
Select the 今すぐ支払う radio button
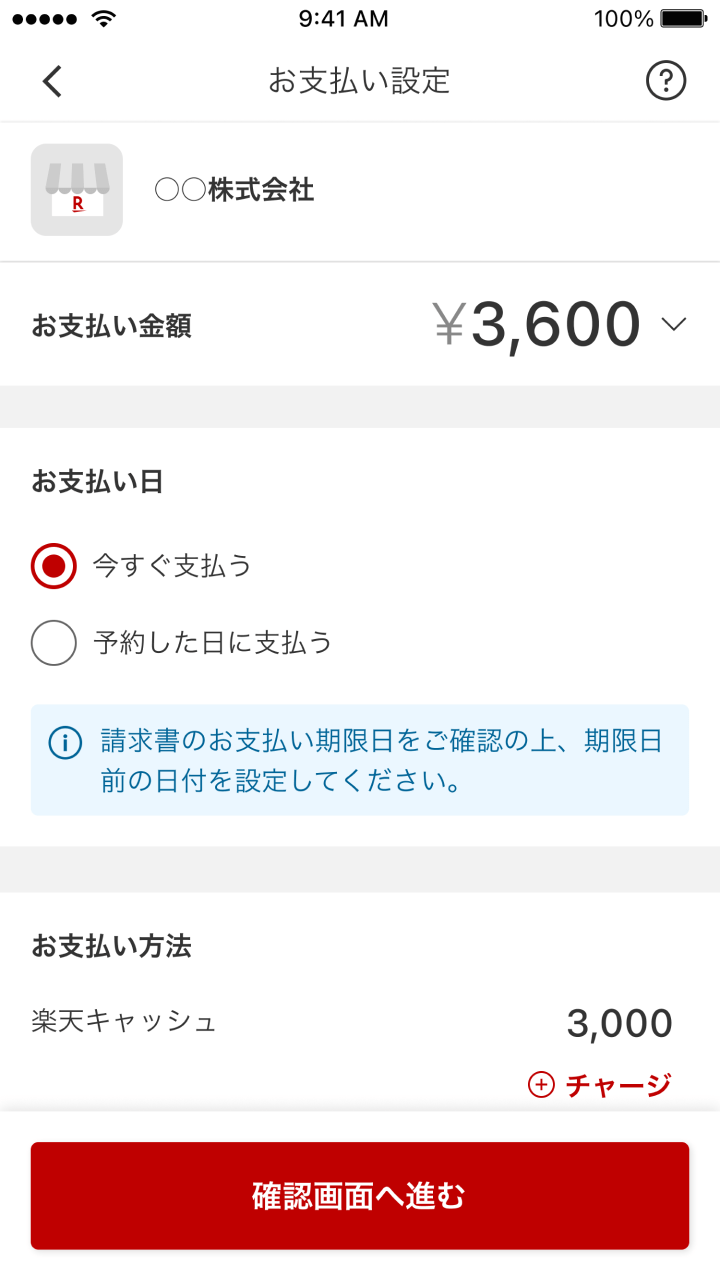click(54, 566)
